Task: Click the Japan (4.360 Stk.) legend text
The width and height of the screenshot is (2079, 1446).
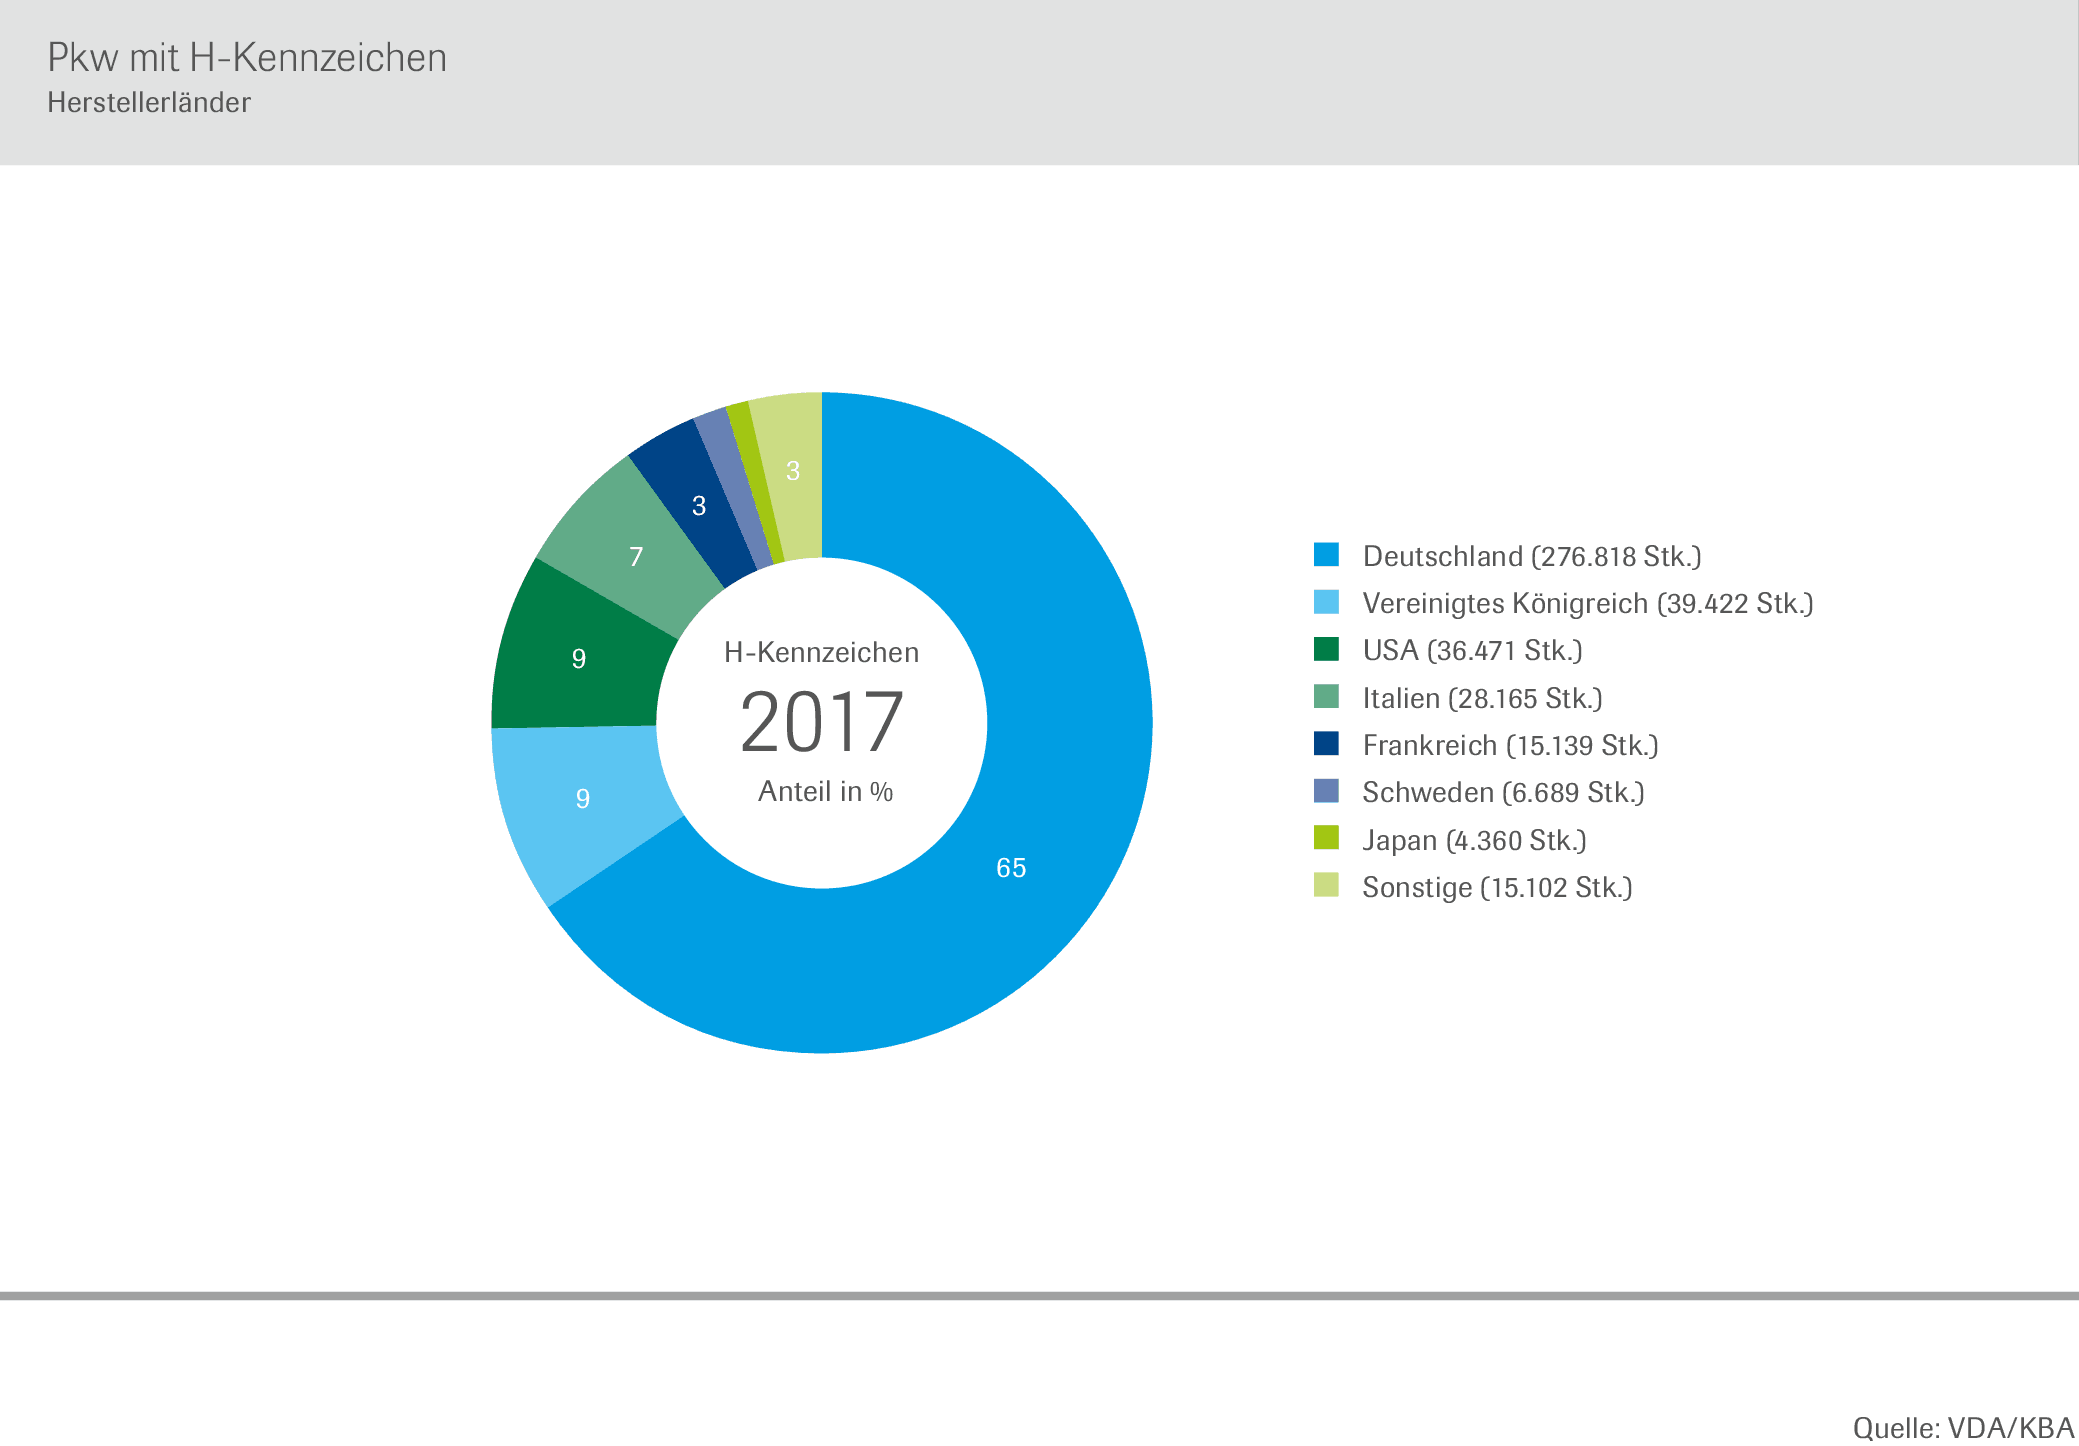Action: click(1474, 840)
